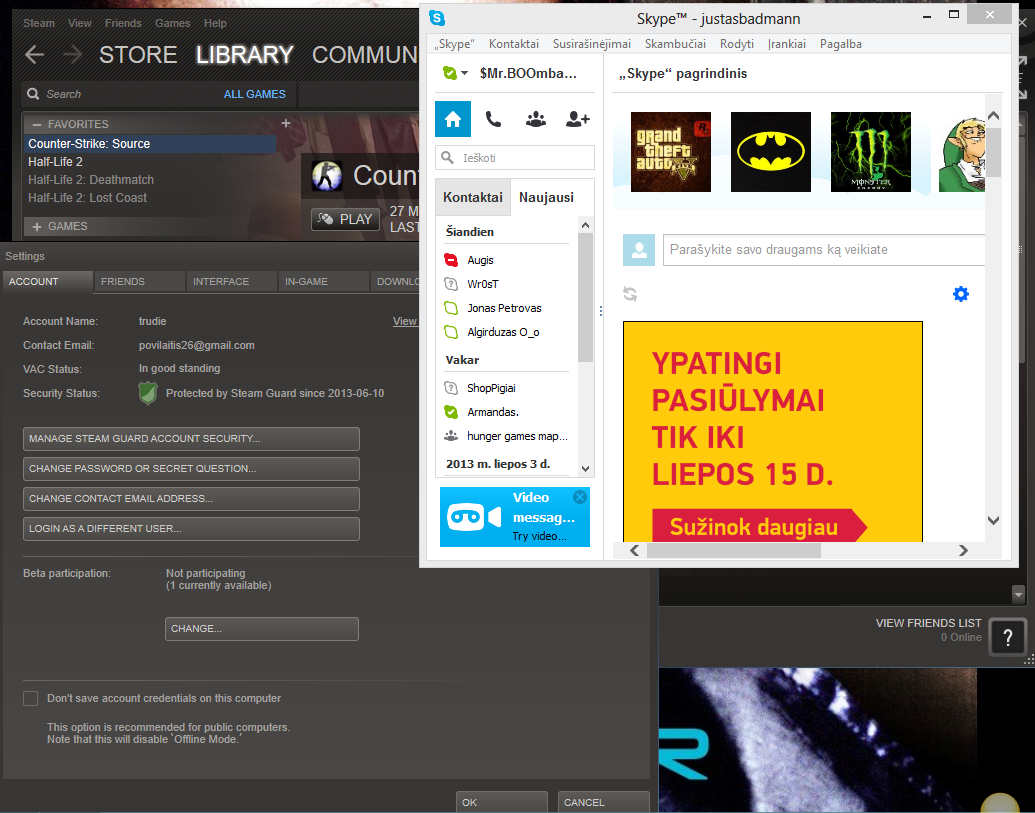Click CANCEL in Steam Settings
Screen dimensions: 1035x813
point(603,802)
